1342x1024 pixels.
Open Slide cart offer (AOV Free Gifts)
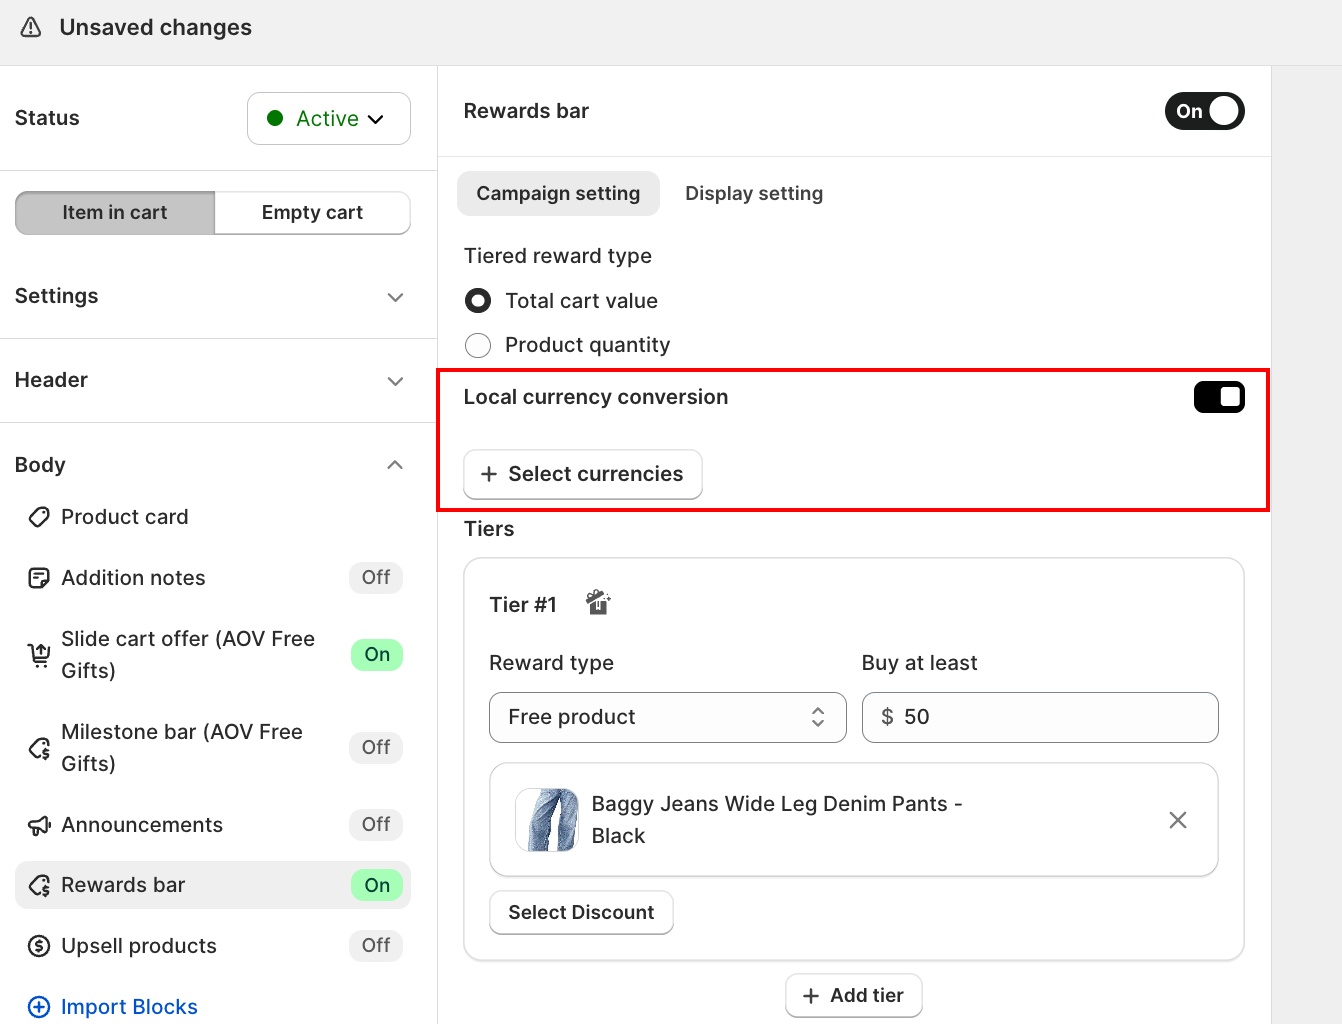(188, 655)
